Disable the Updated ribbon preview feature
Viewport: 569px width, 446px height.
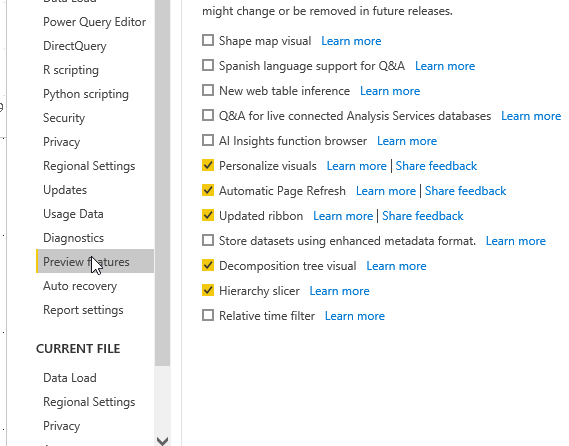click(x=208, y=216)
